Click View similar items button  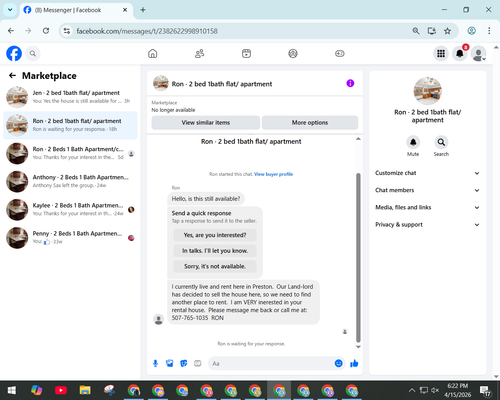(206, 123)
